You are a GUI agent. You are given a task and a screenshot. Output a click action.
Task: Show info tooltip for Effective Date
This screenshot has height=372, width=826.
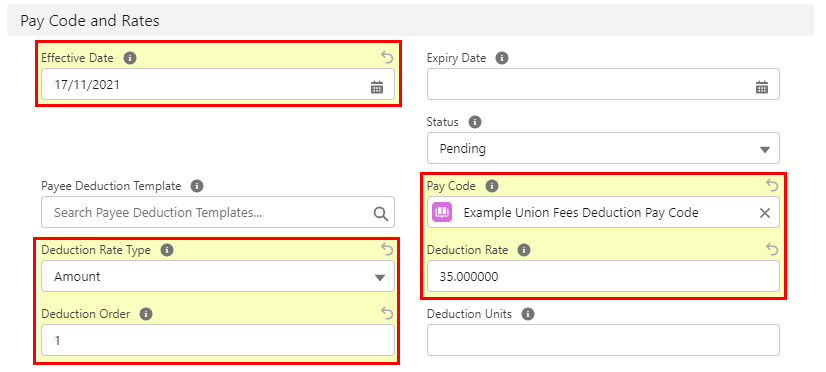point(130,58)
